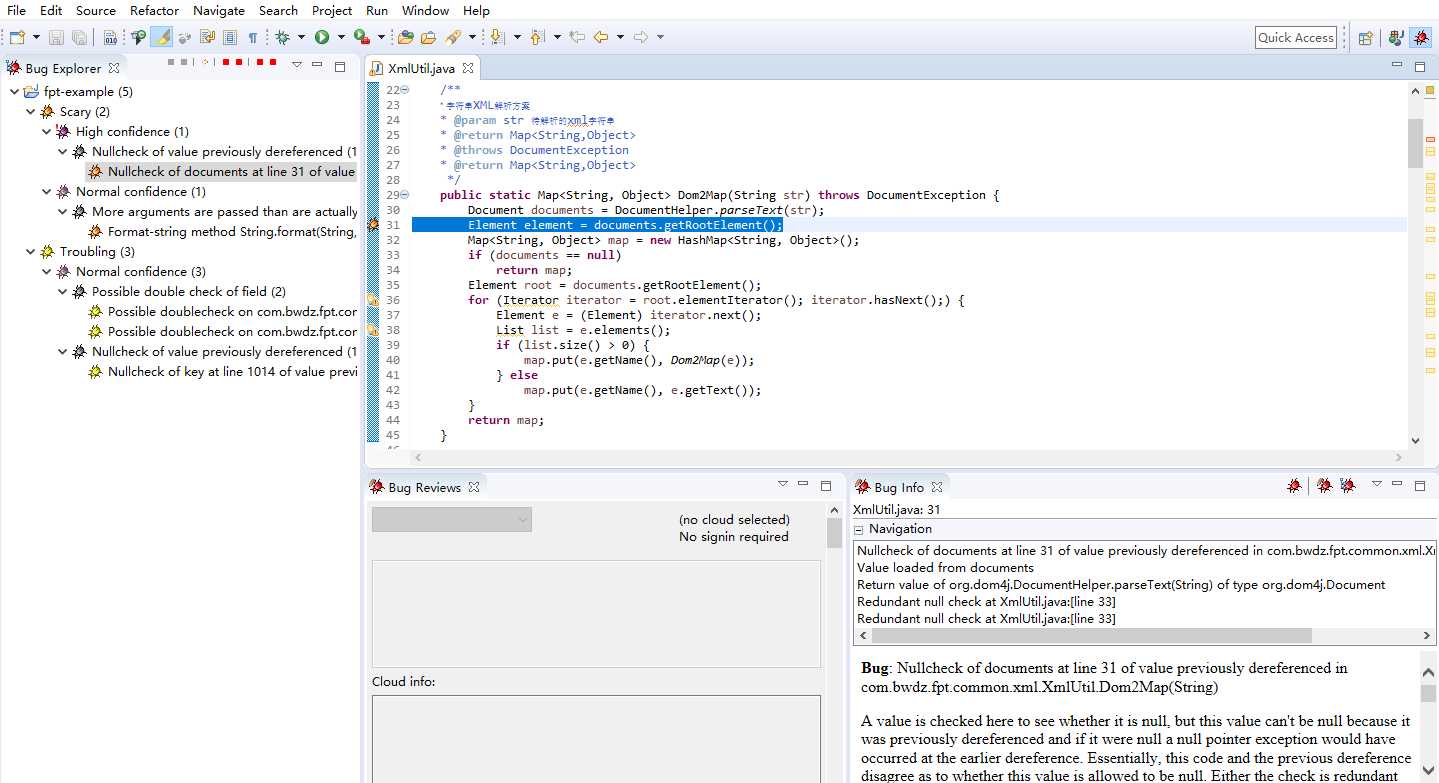Click the Save toolbar icon
The image size is (1439, 783).
tap(56, 37)
